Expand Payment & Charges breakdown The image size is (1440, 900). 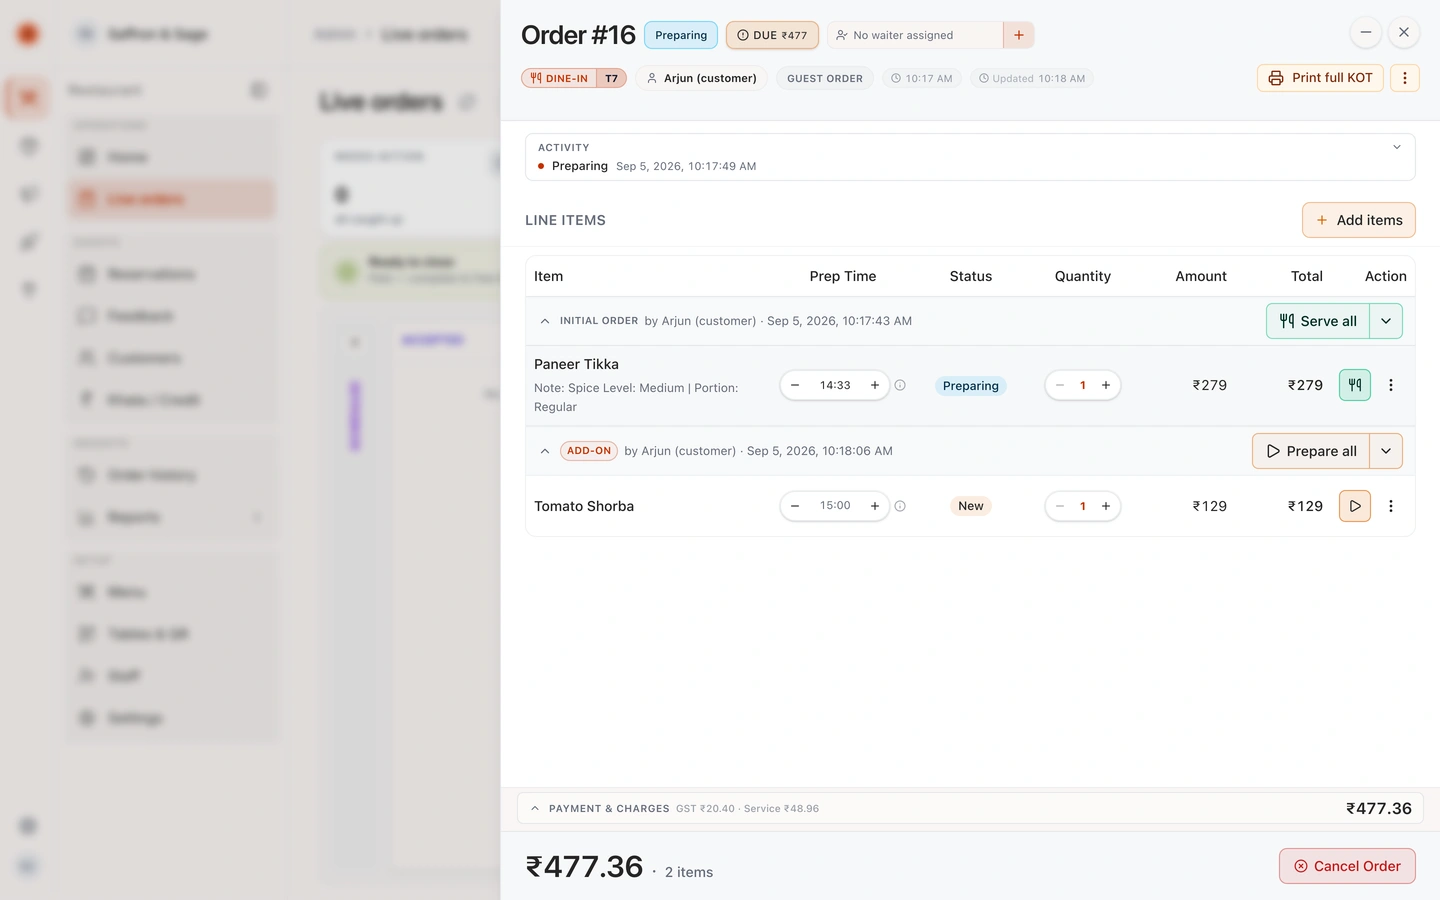970,808
